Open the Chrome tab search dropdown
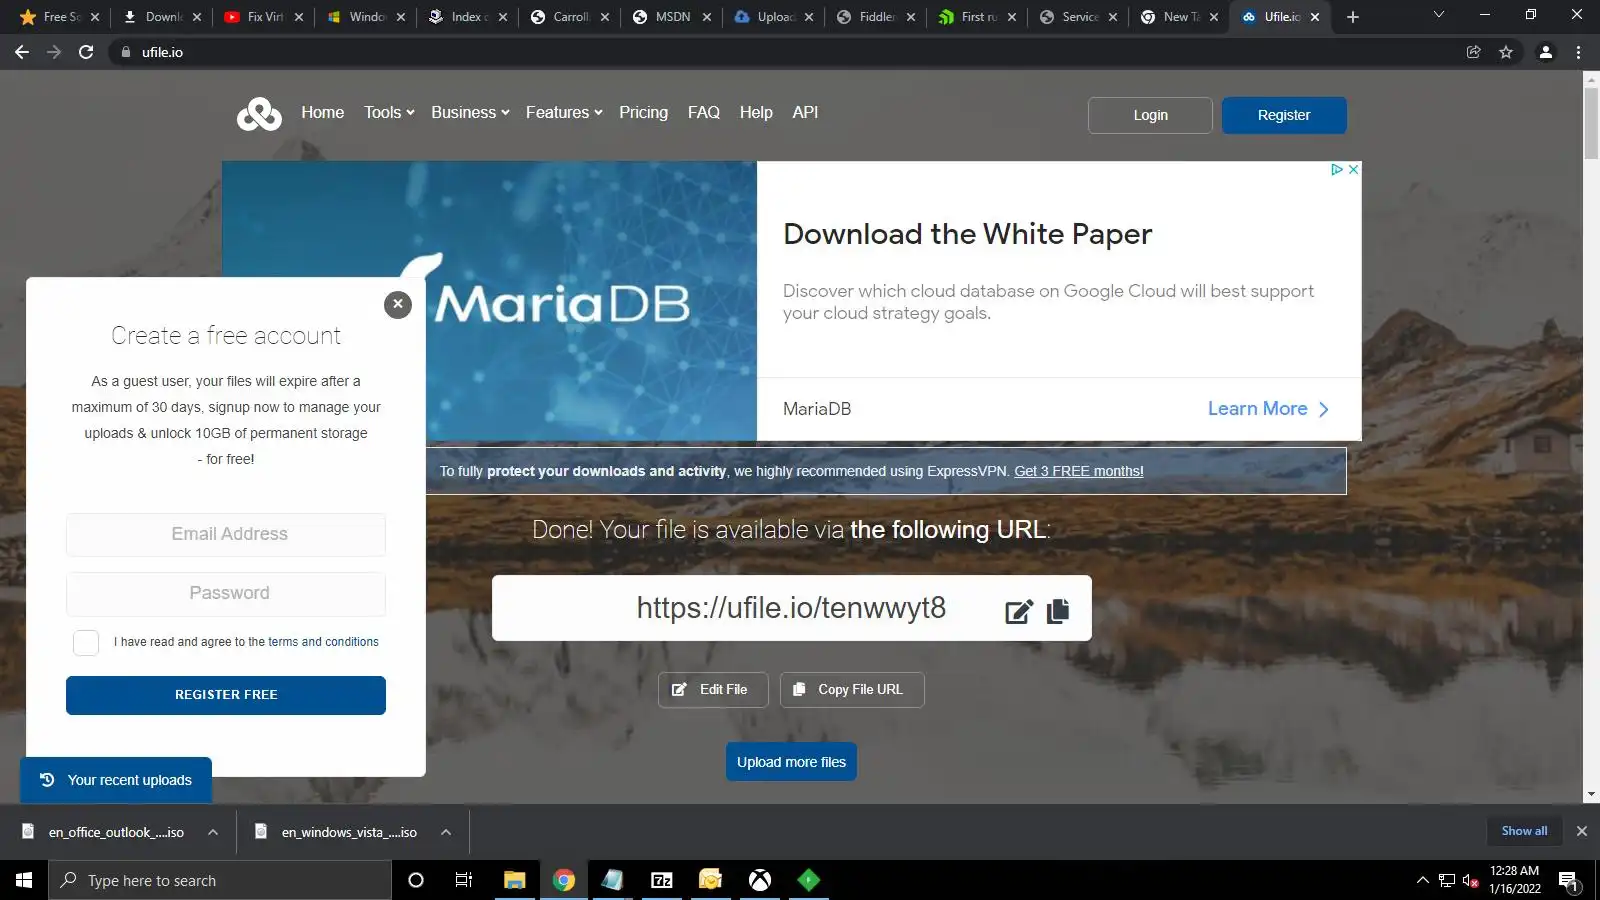The height and width of the screenshot is (900, 1600). point(1439,15)
